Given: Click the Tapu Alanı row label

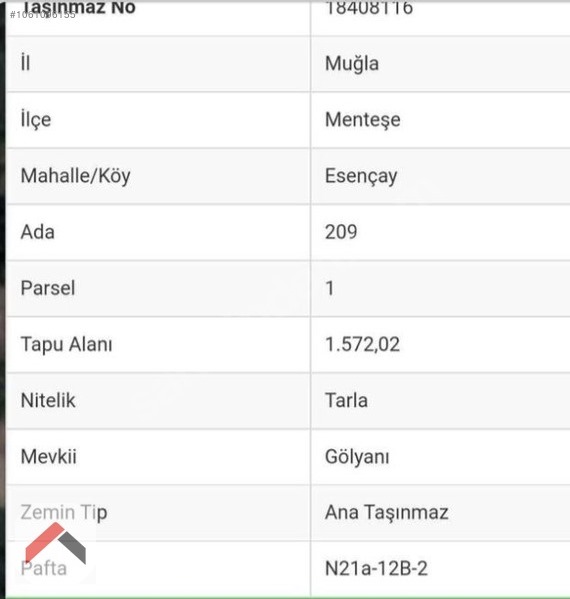Looking at the screenshot, I should pos(66,344).
